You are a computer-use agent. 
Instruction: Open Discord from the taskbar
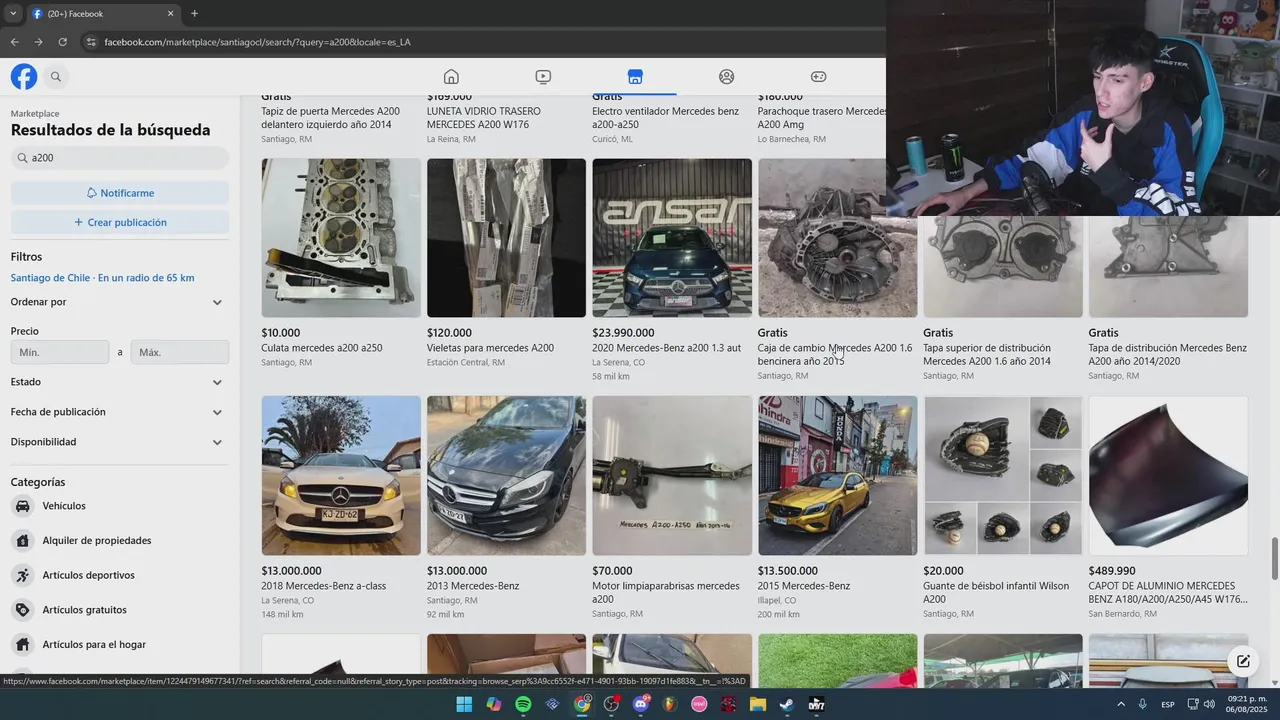[x=641, y=705]
